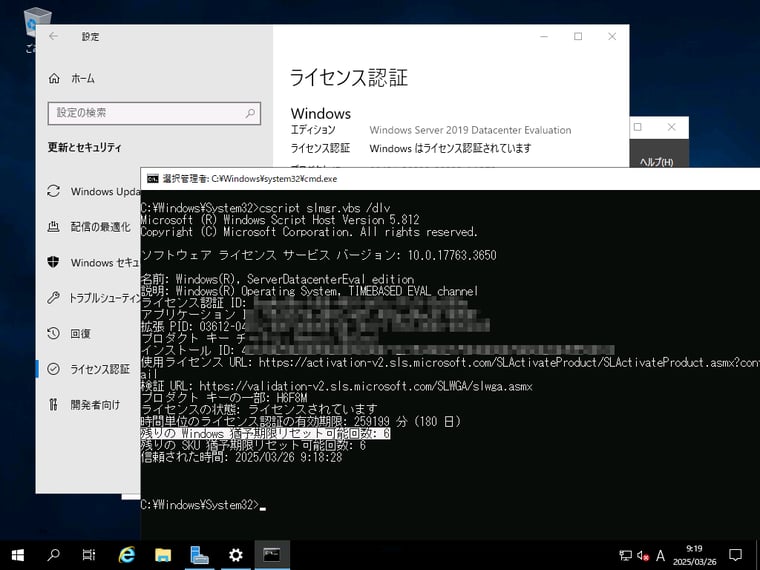This screenshot has width=760, height=570.
Task: Select ライセンス認証 sidebar entry
Action: tap(100, 369)
